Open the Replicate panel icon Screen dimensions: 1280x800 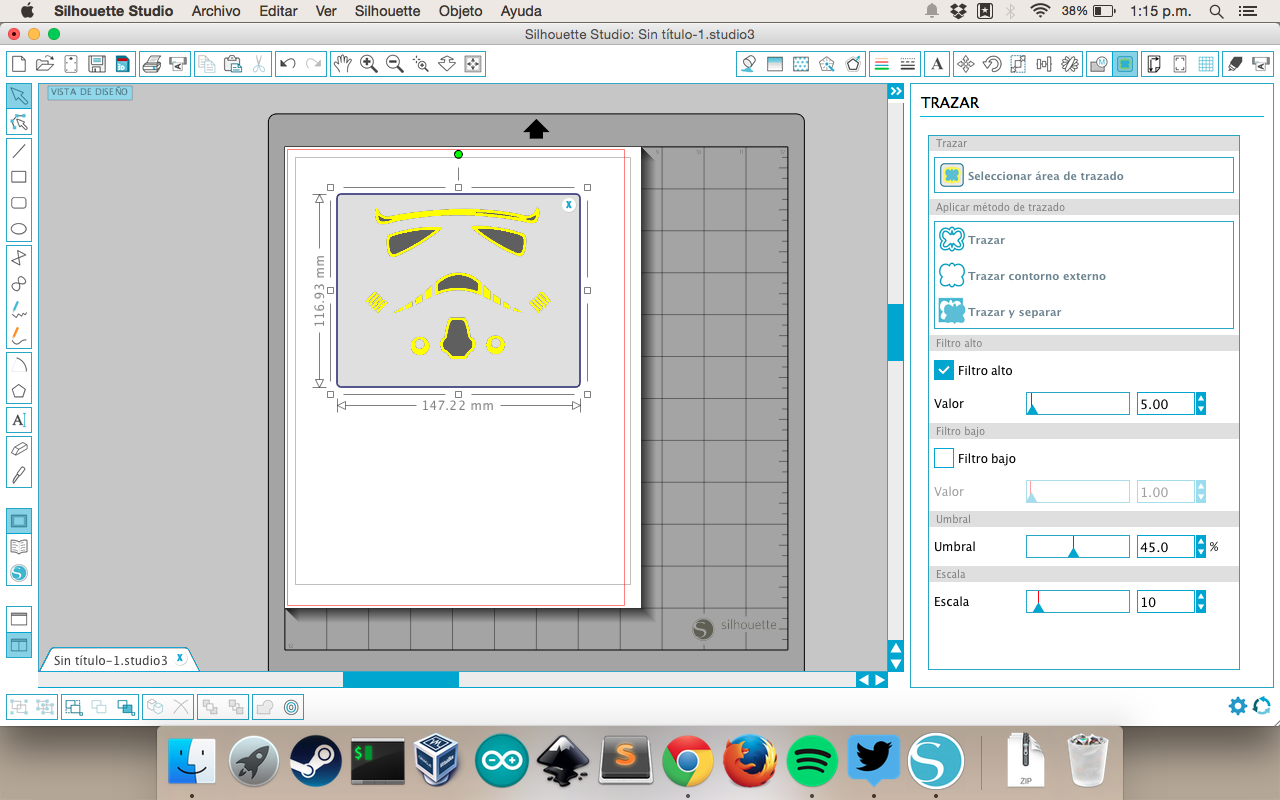coord(1070,64)
